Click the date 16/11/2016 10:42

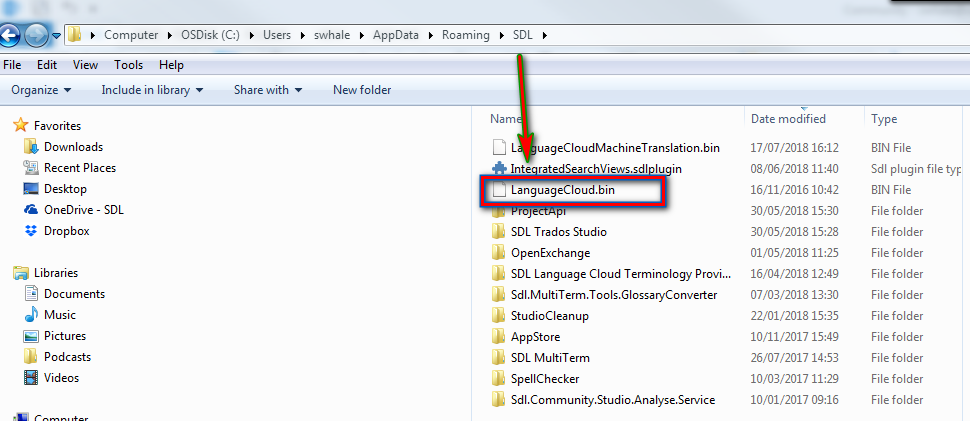[x=794, y=190]
